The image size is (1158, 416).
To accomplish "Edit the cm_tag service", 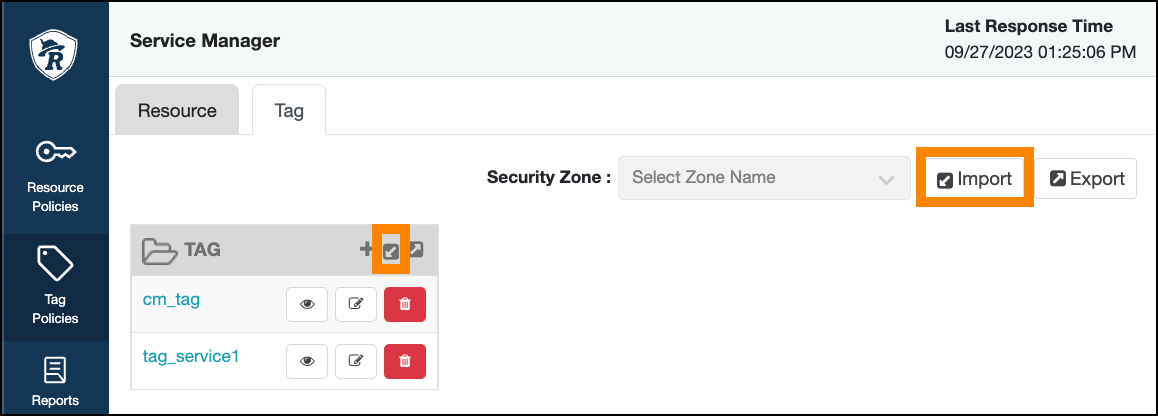I will click(x=355, y=304).
